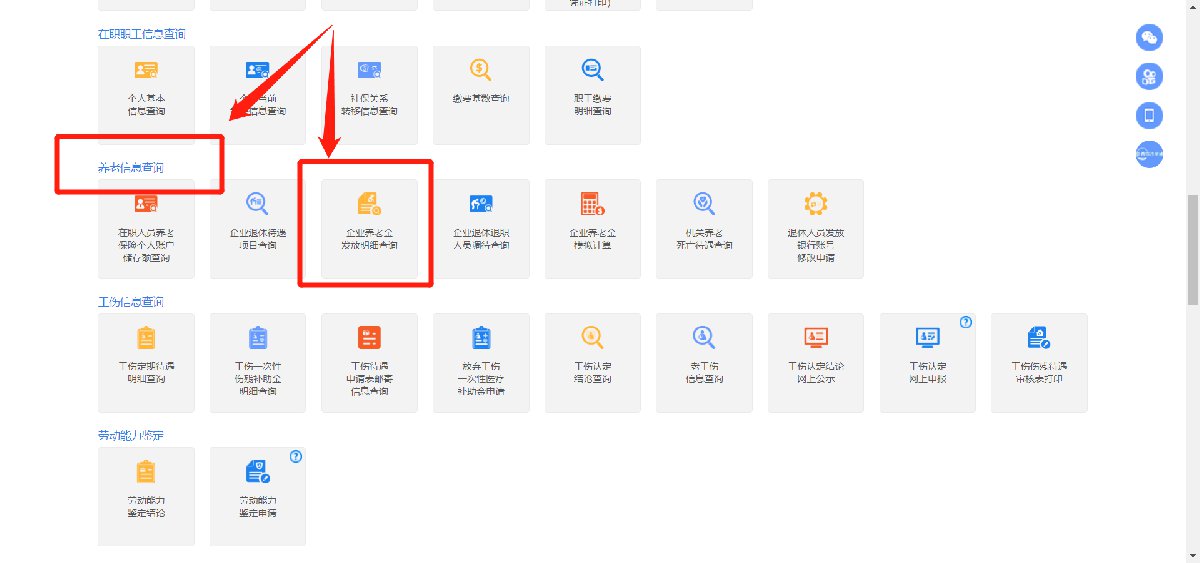Open 退休人员发放银行账户修改申请 gear tile
The image size is (1200, 563).
pos(816,227)
